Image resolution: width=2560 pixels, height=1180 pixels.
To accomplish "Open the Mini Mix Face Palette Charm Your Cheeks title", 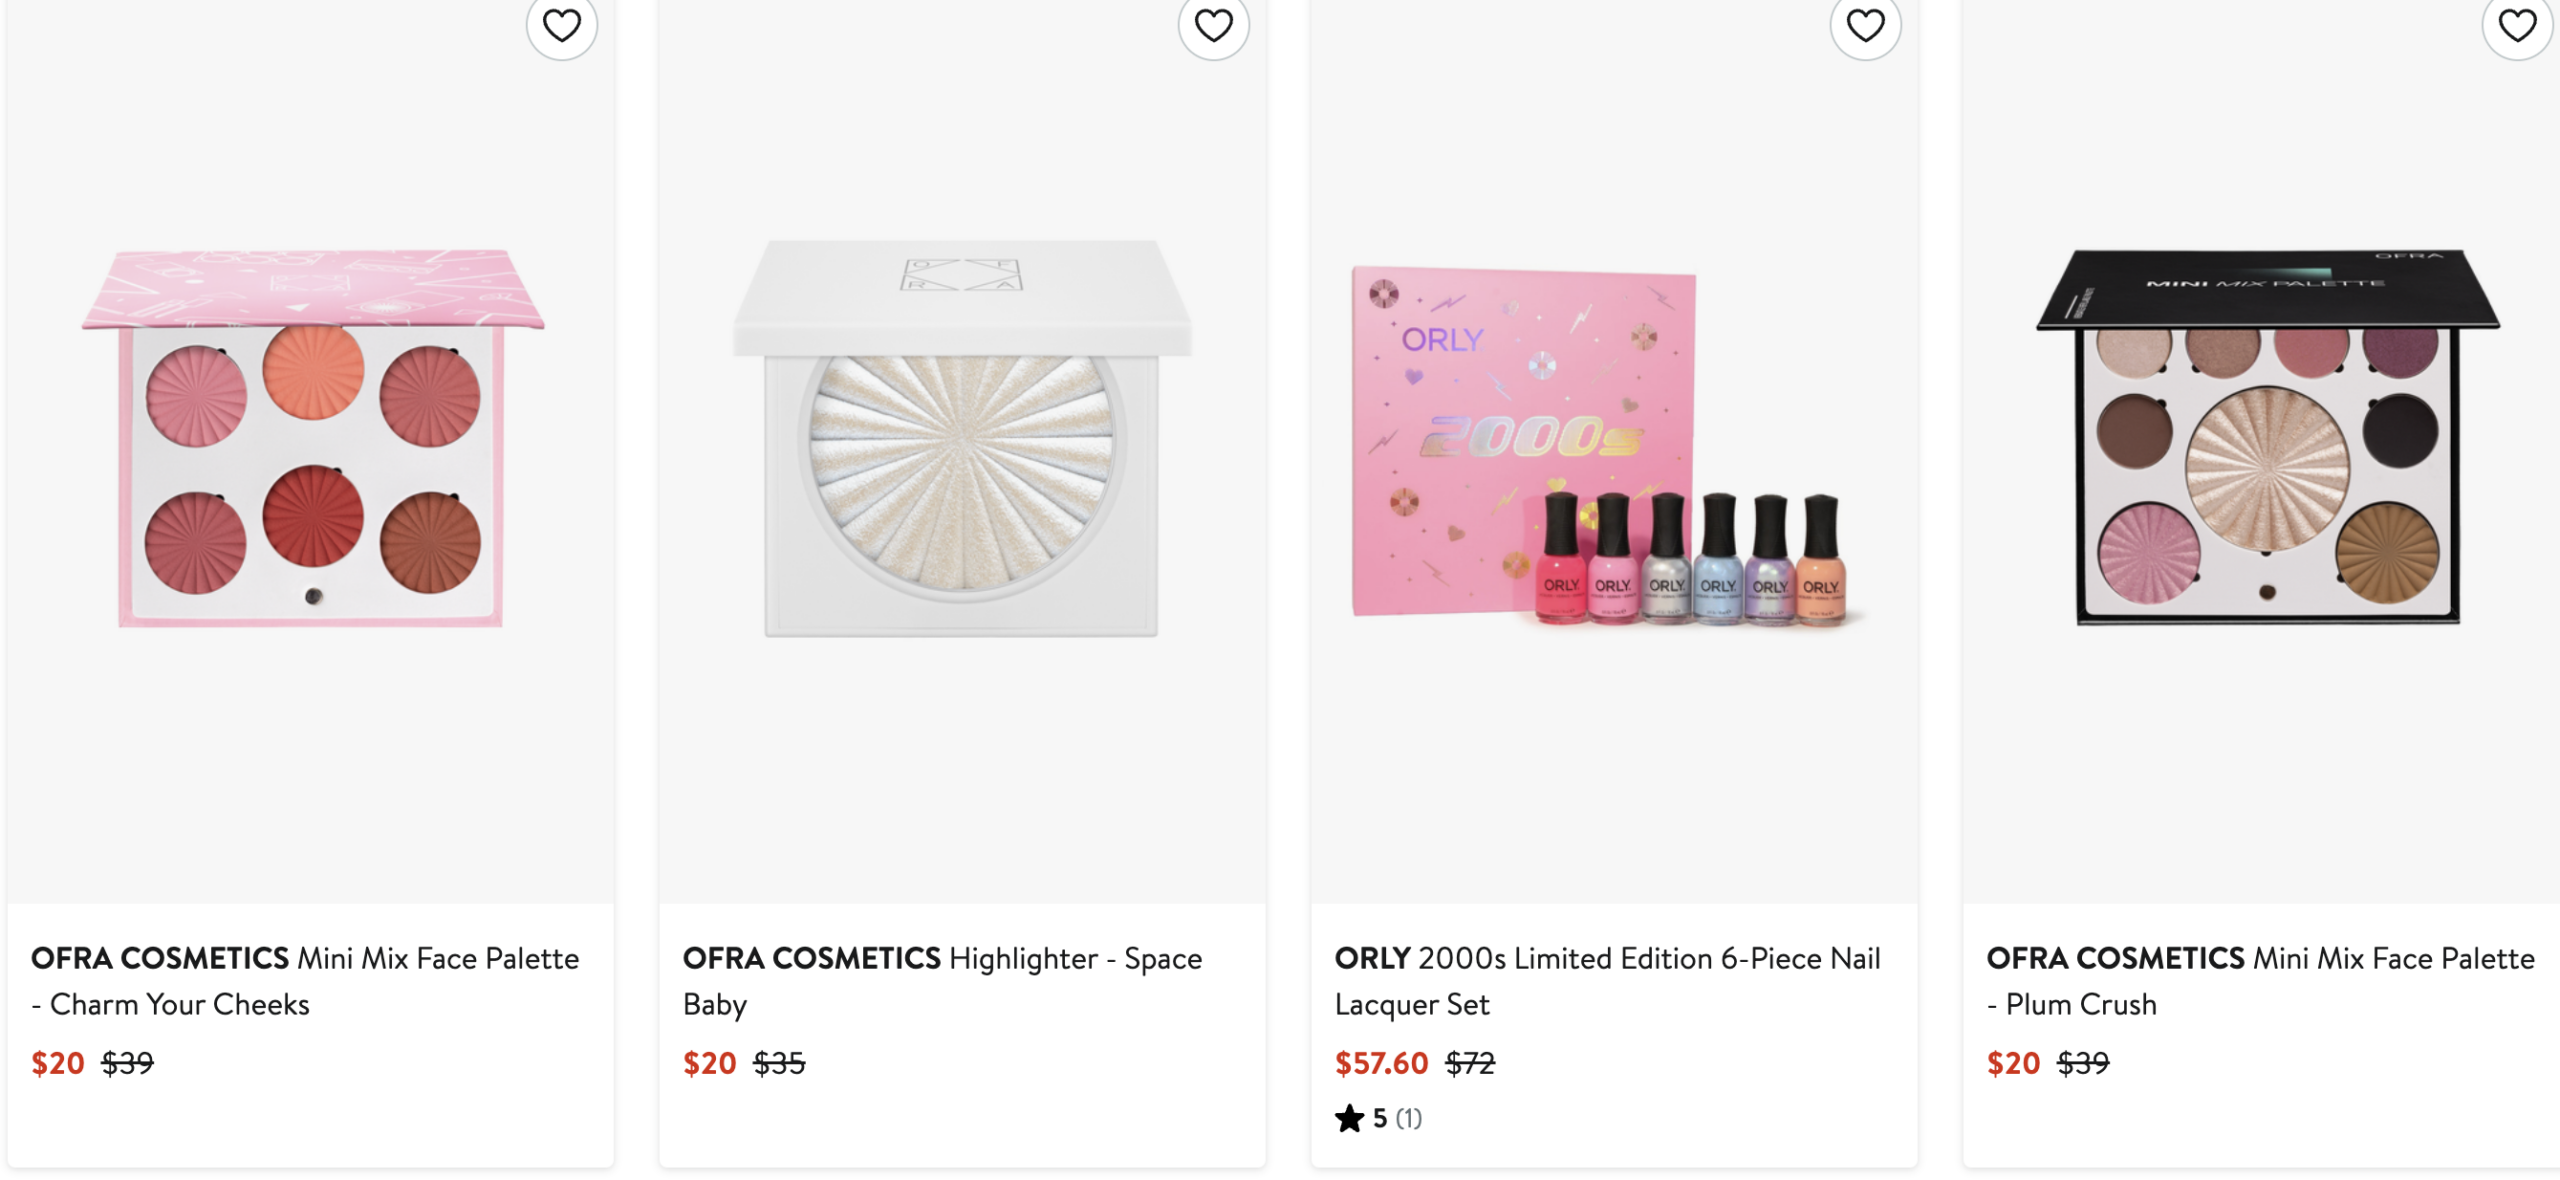I will click(x=306, y=981).
